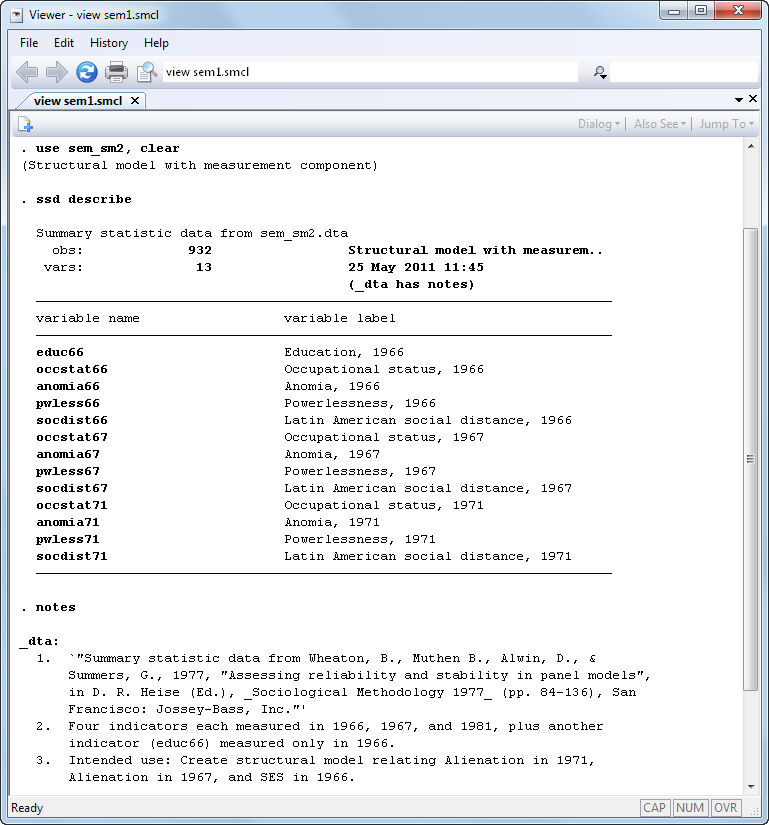Click the variable name occstat71
The height and width of the screenshot is (825, 769).
click(72, 505)
